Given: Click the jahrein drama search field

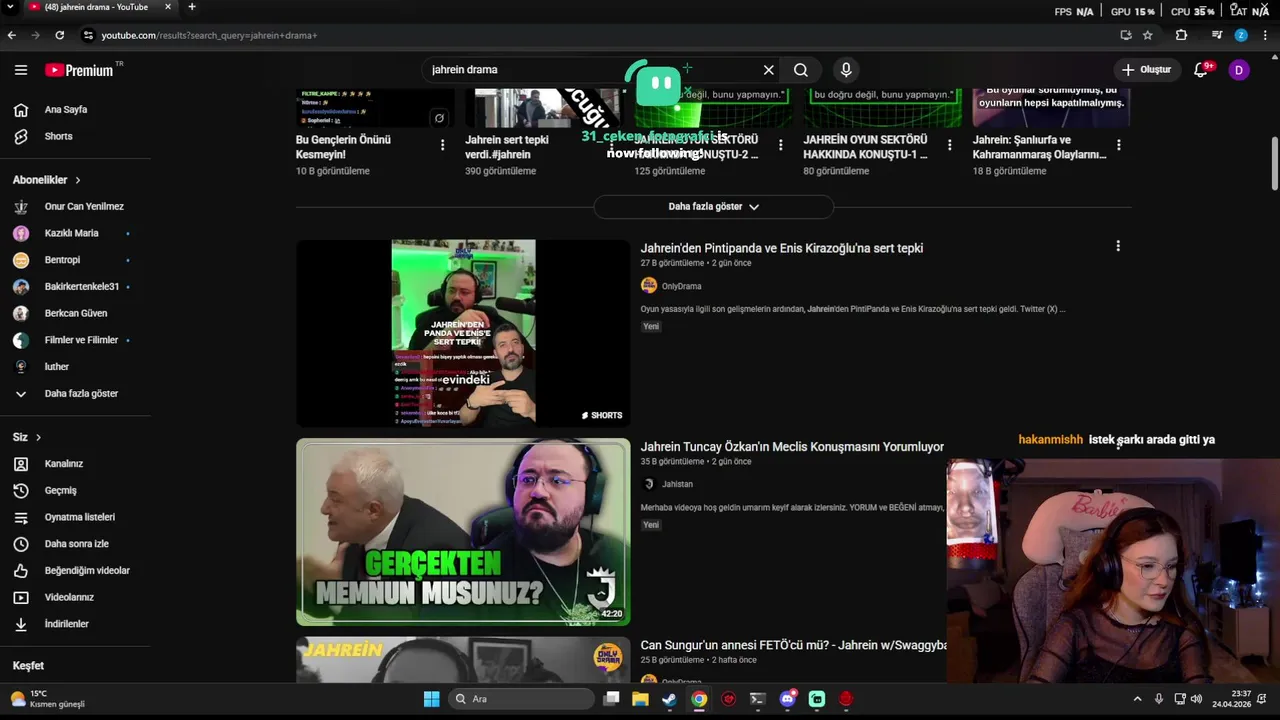Looking at the screenshot, I should pyautogui.click(x=590, y=70).
